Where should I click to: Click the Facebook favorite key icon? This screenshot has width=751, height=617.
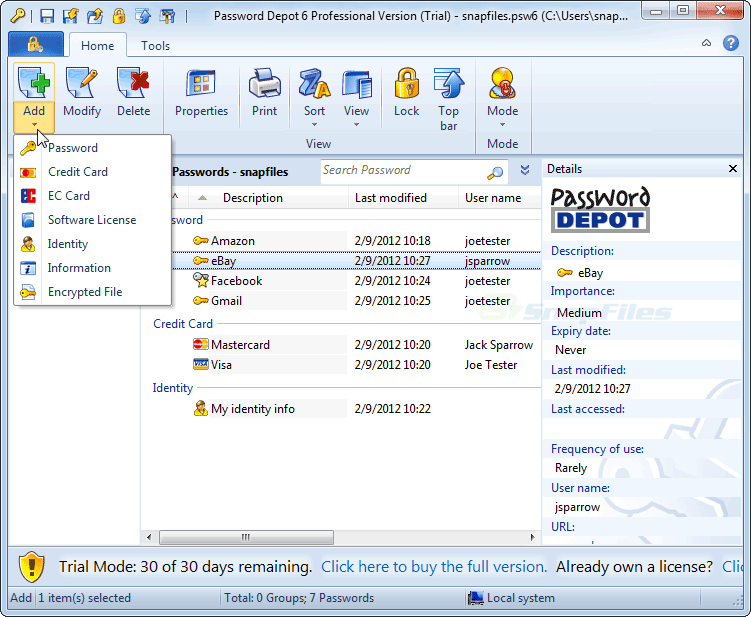pyautogui.click(x=201, y=280)
